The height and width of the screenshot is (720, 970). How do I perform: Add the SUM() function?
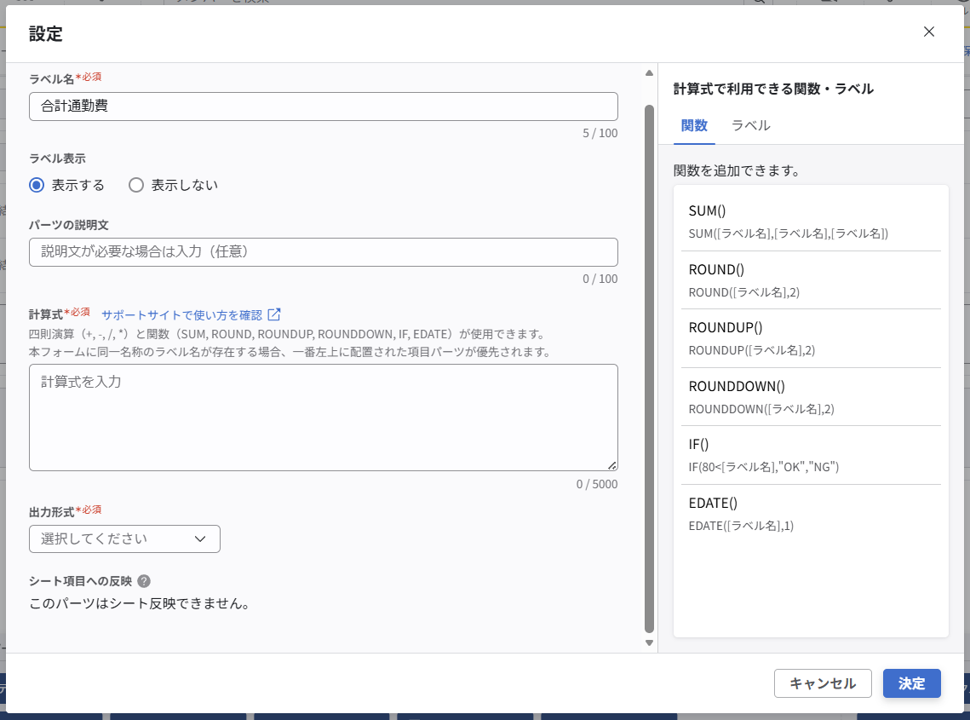click(x=810, y=221)
